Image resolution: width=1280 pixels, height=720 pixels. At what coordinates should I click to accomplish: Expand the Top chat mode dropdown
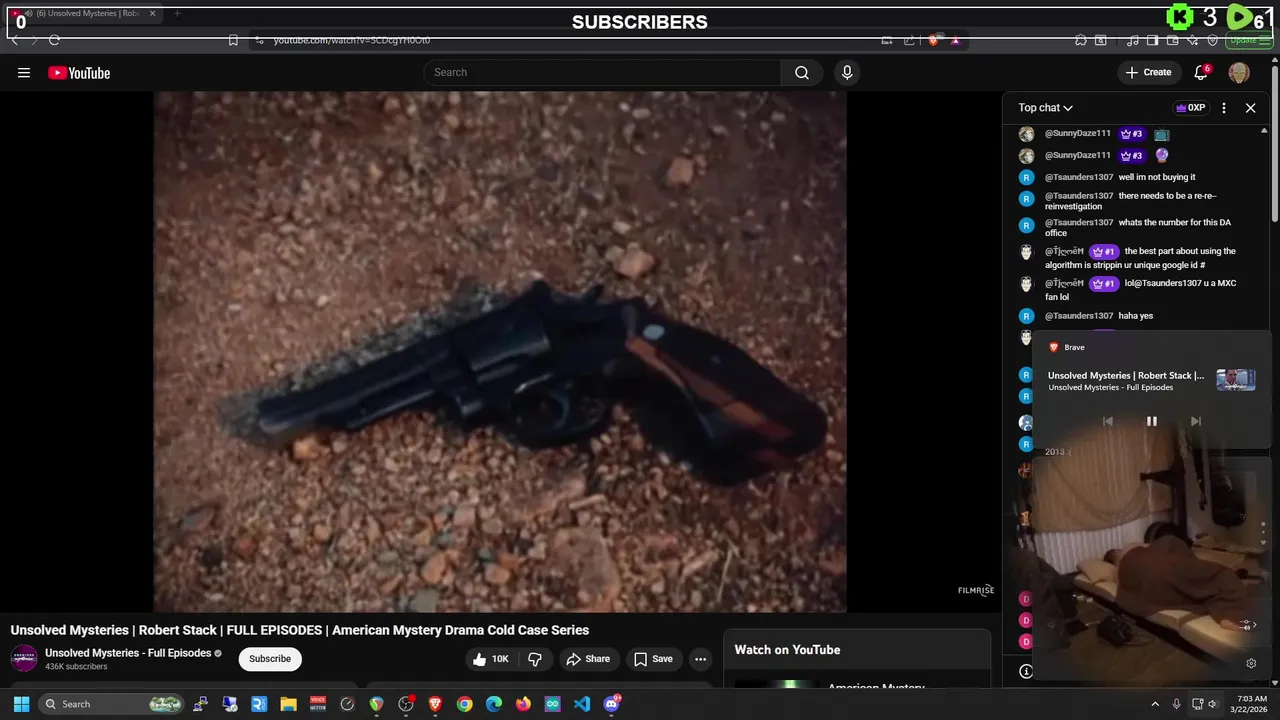(1046, 108)
